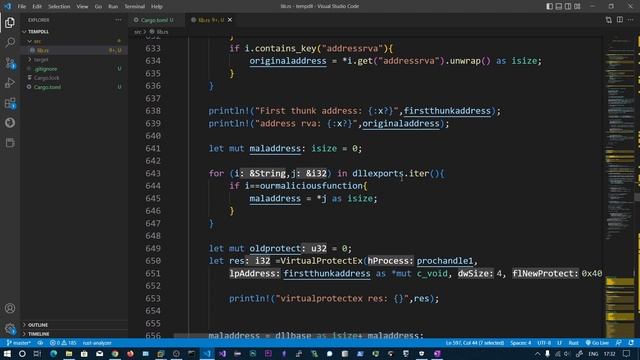Open the View menu
This screenshot has width=640, height=360.
click(x=82, y=7)
